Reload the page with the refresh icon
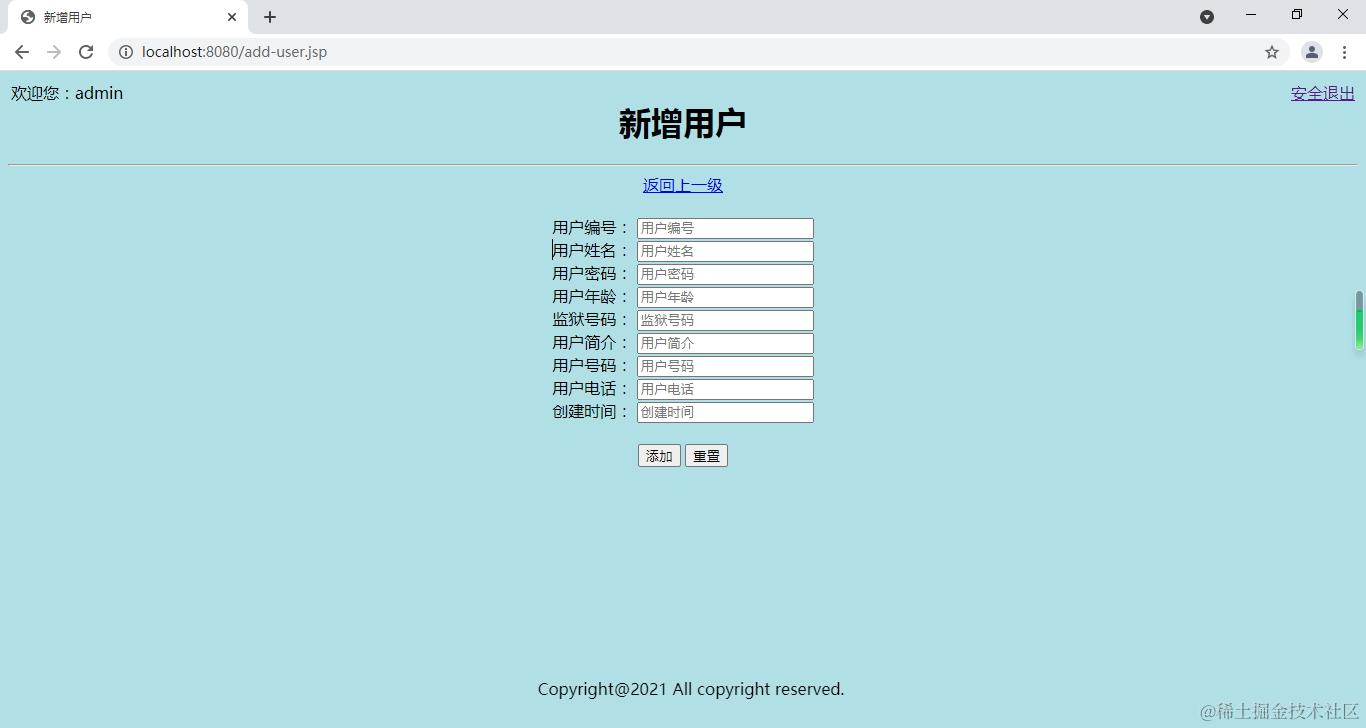The height and width of the screenshot is (728, 1366). point(86,52)
